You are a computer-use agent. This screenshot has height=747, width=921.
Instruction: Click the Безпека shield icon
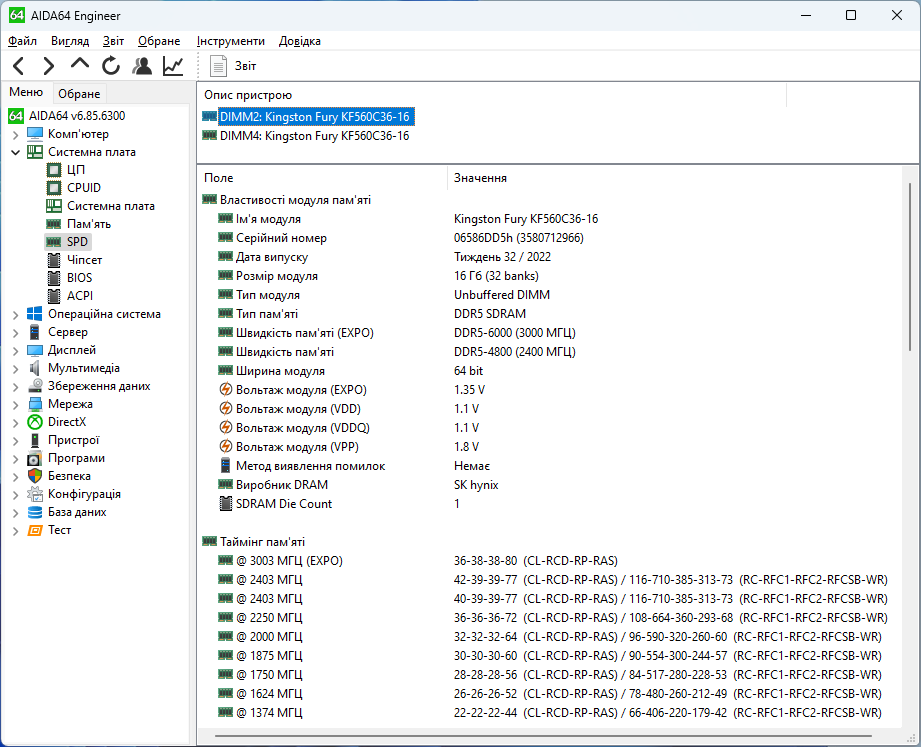point(35,476)
